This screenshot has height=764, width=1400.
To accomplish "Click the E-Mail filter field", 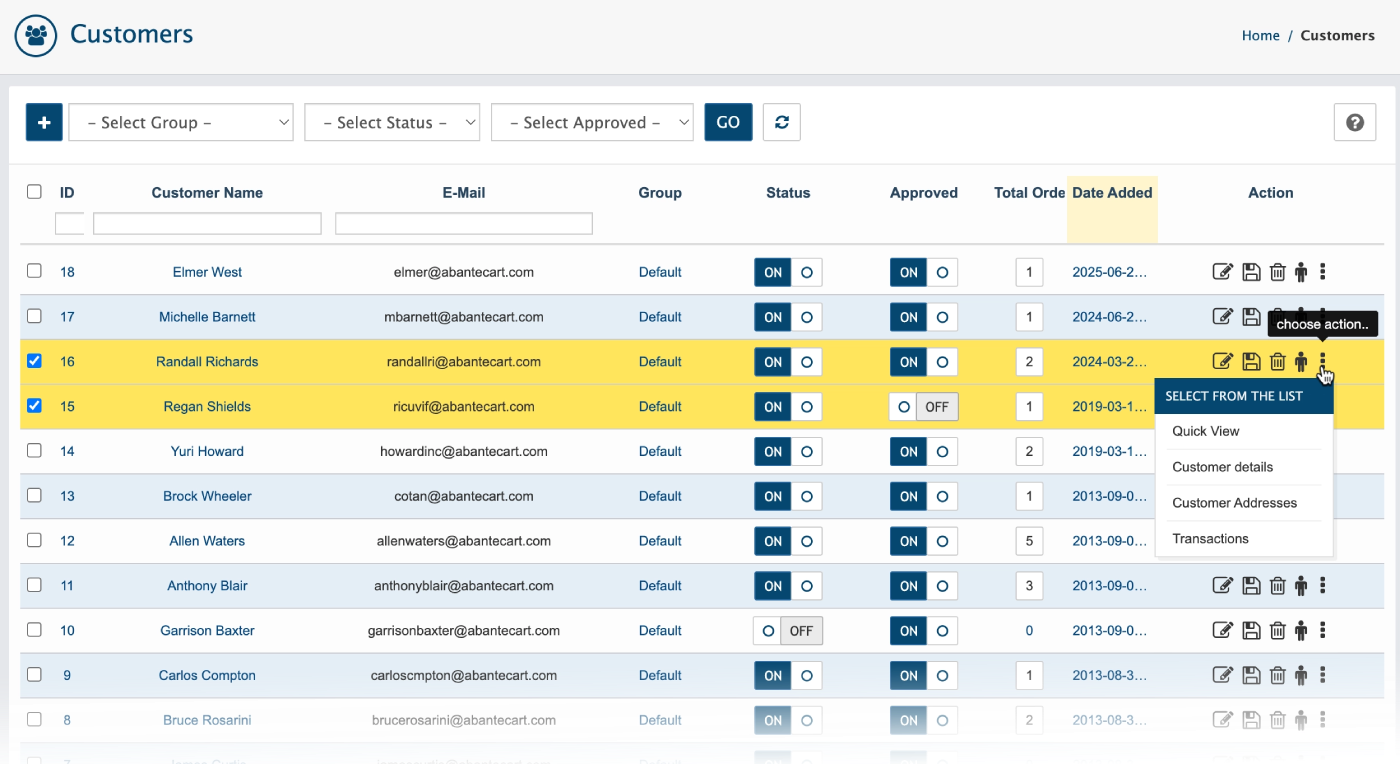I will click(x=464, y=223).
